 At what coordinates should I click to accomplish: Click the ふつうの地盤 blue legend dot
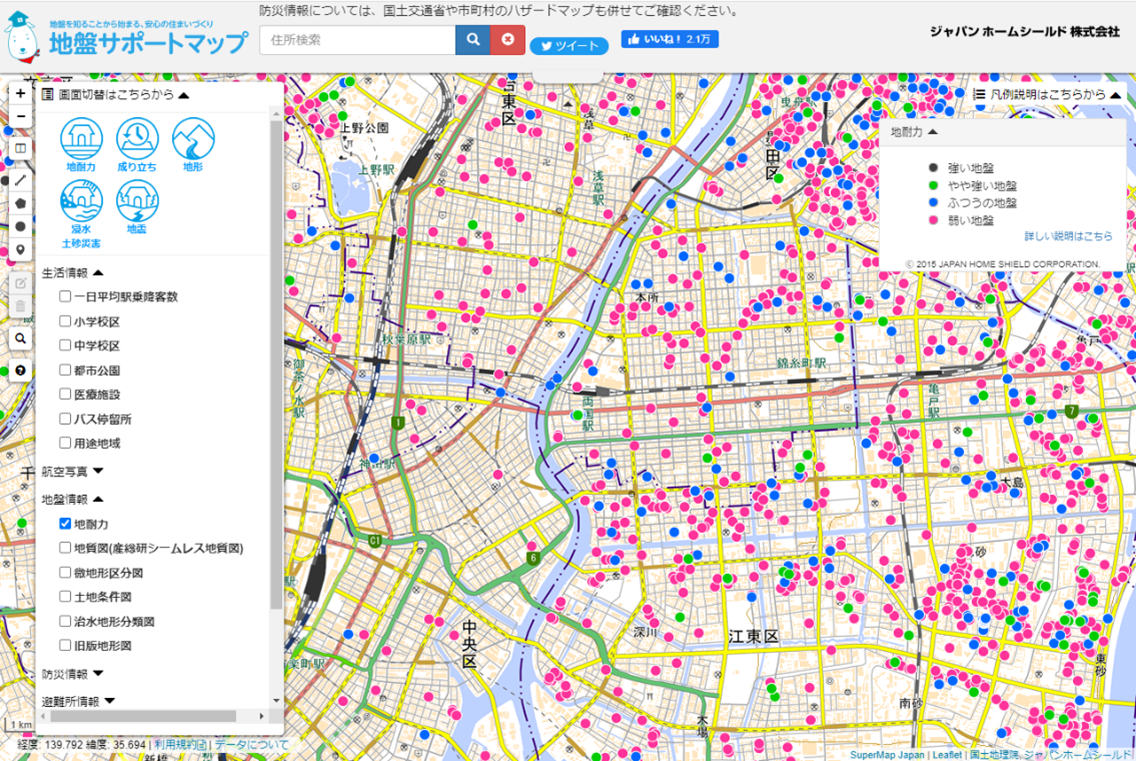point(933,203)
